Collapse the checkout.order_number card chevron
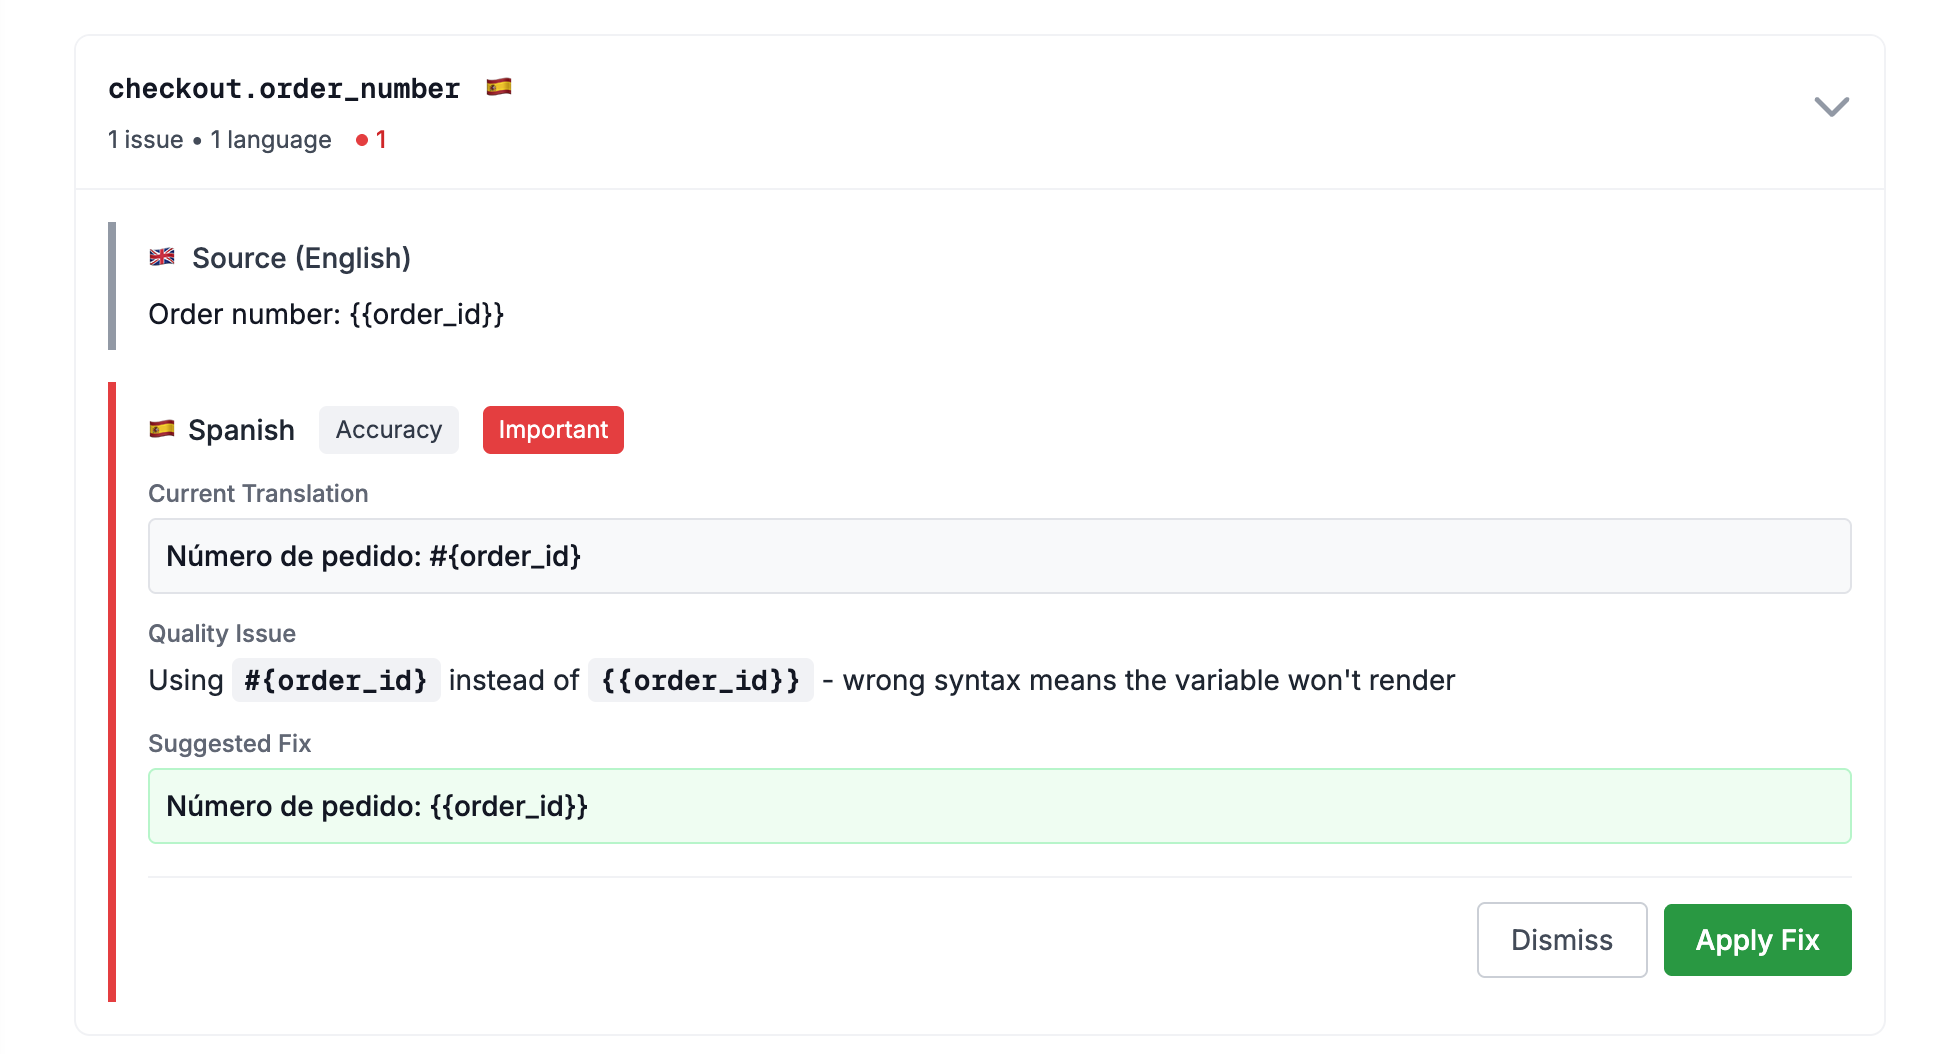 click(x=1830, y=106)
